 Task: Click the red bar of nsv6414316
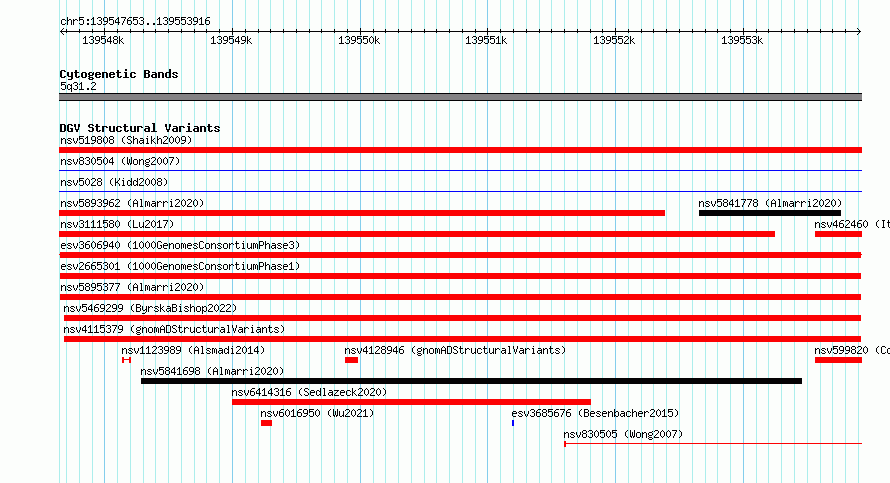(x=412, y=402)
